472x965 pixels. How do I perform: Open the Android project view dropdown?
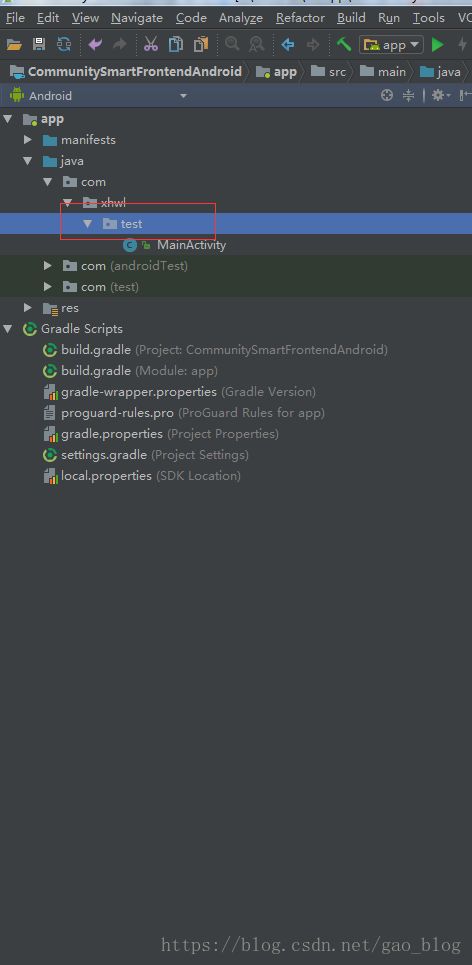tap(98, 95)
